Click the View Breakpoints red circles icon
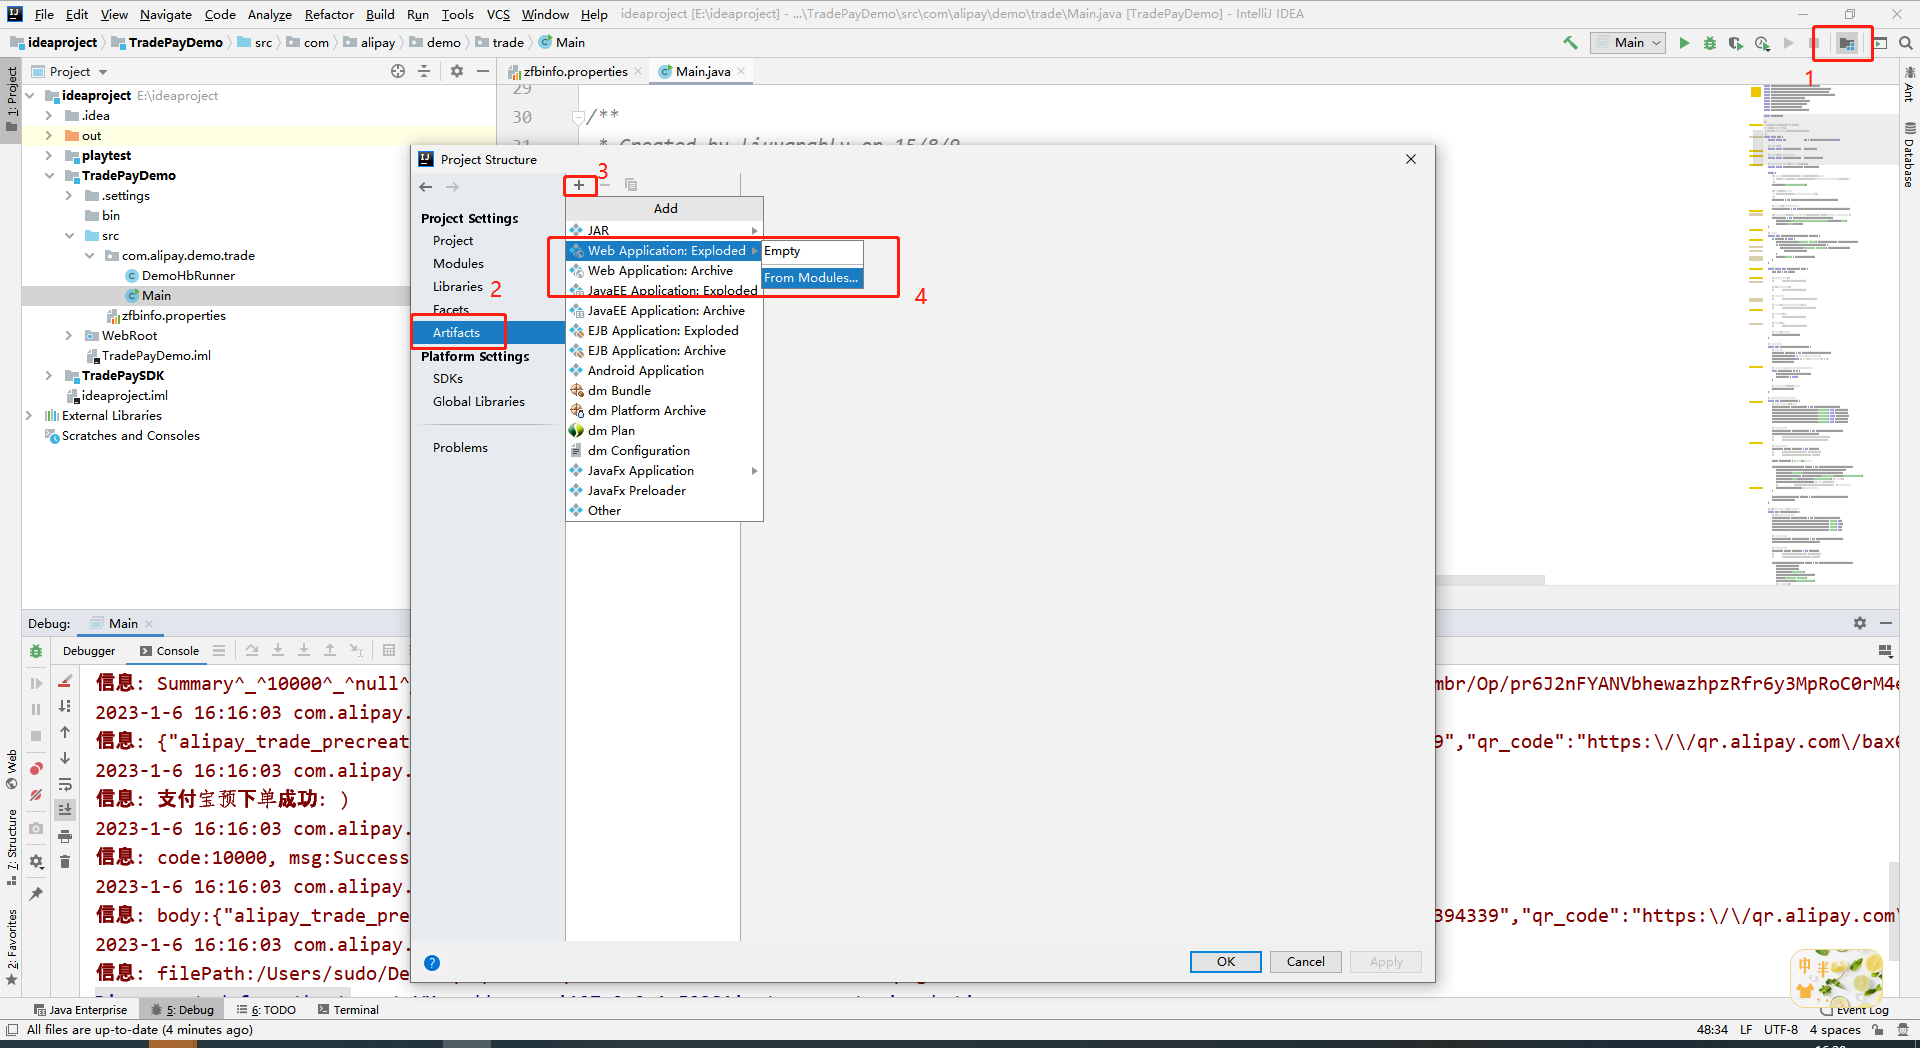This screenshot has height=1048, width=1920. [x=36, y=768]
